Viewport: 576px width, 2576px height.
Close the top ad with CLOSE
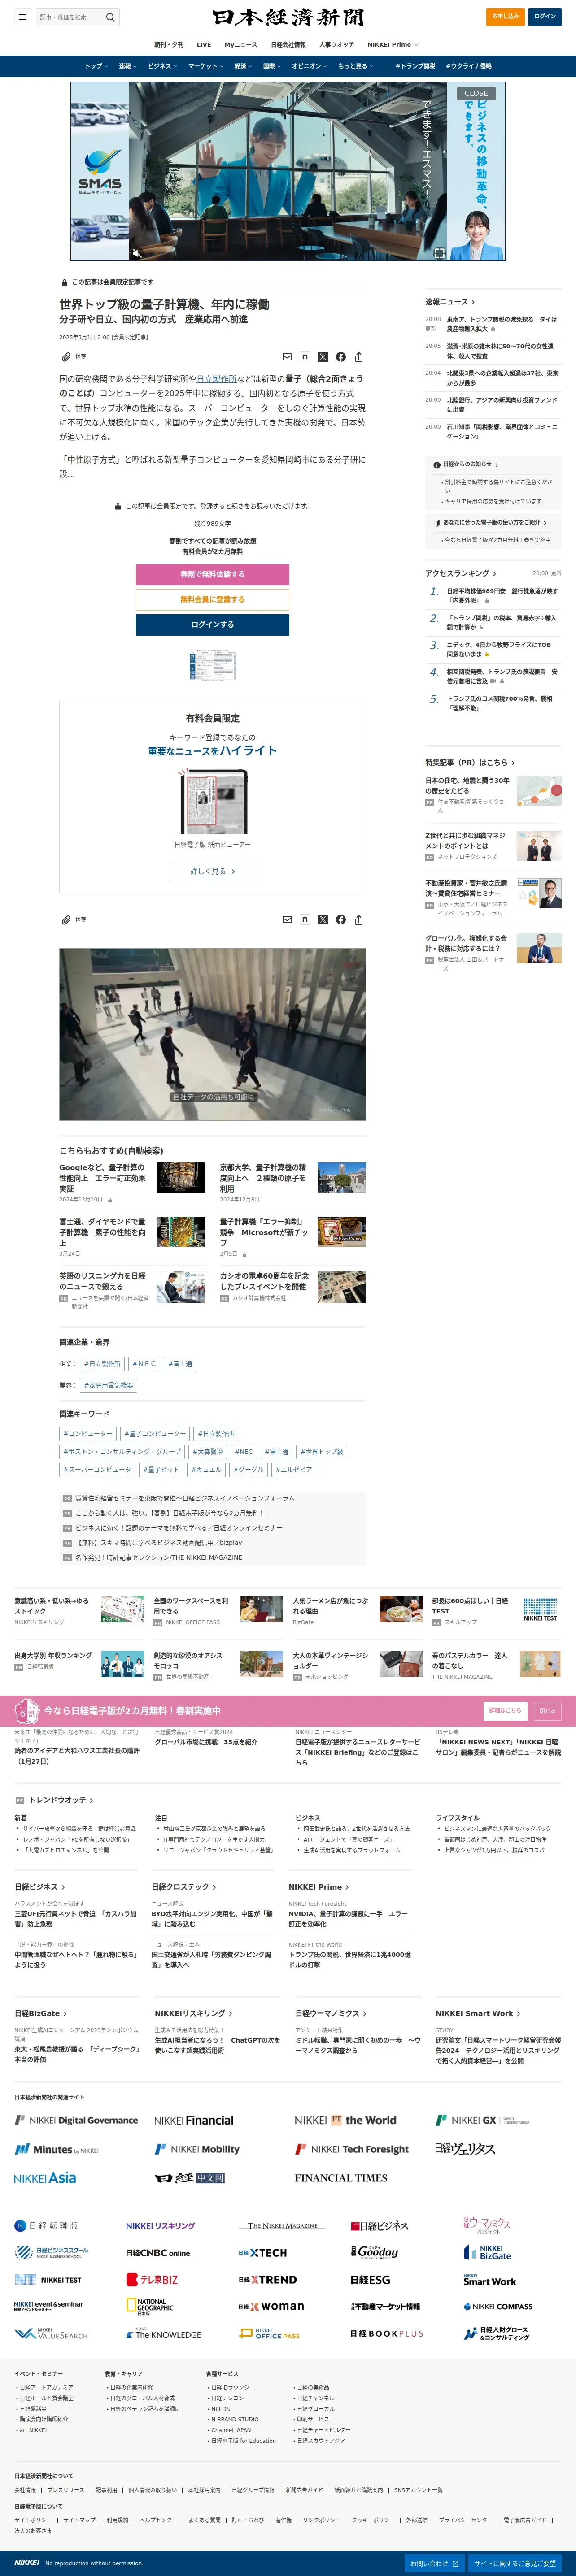pos(476,93)
